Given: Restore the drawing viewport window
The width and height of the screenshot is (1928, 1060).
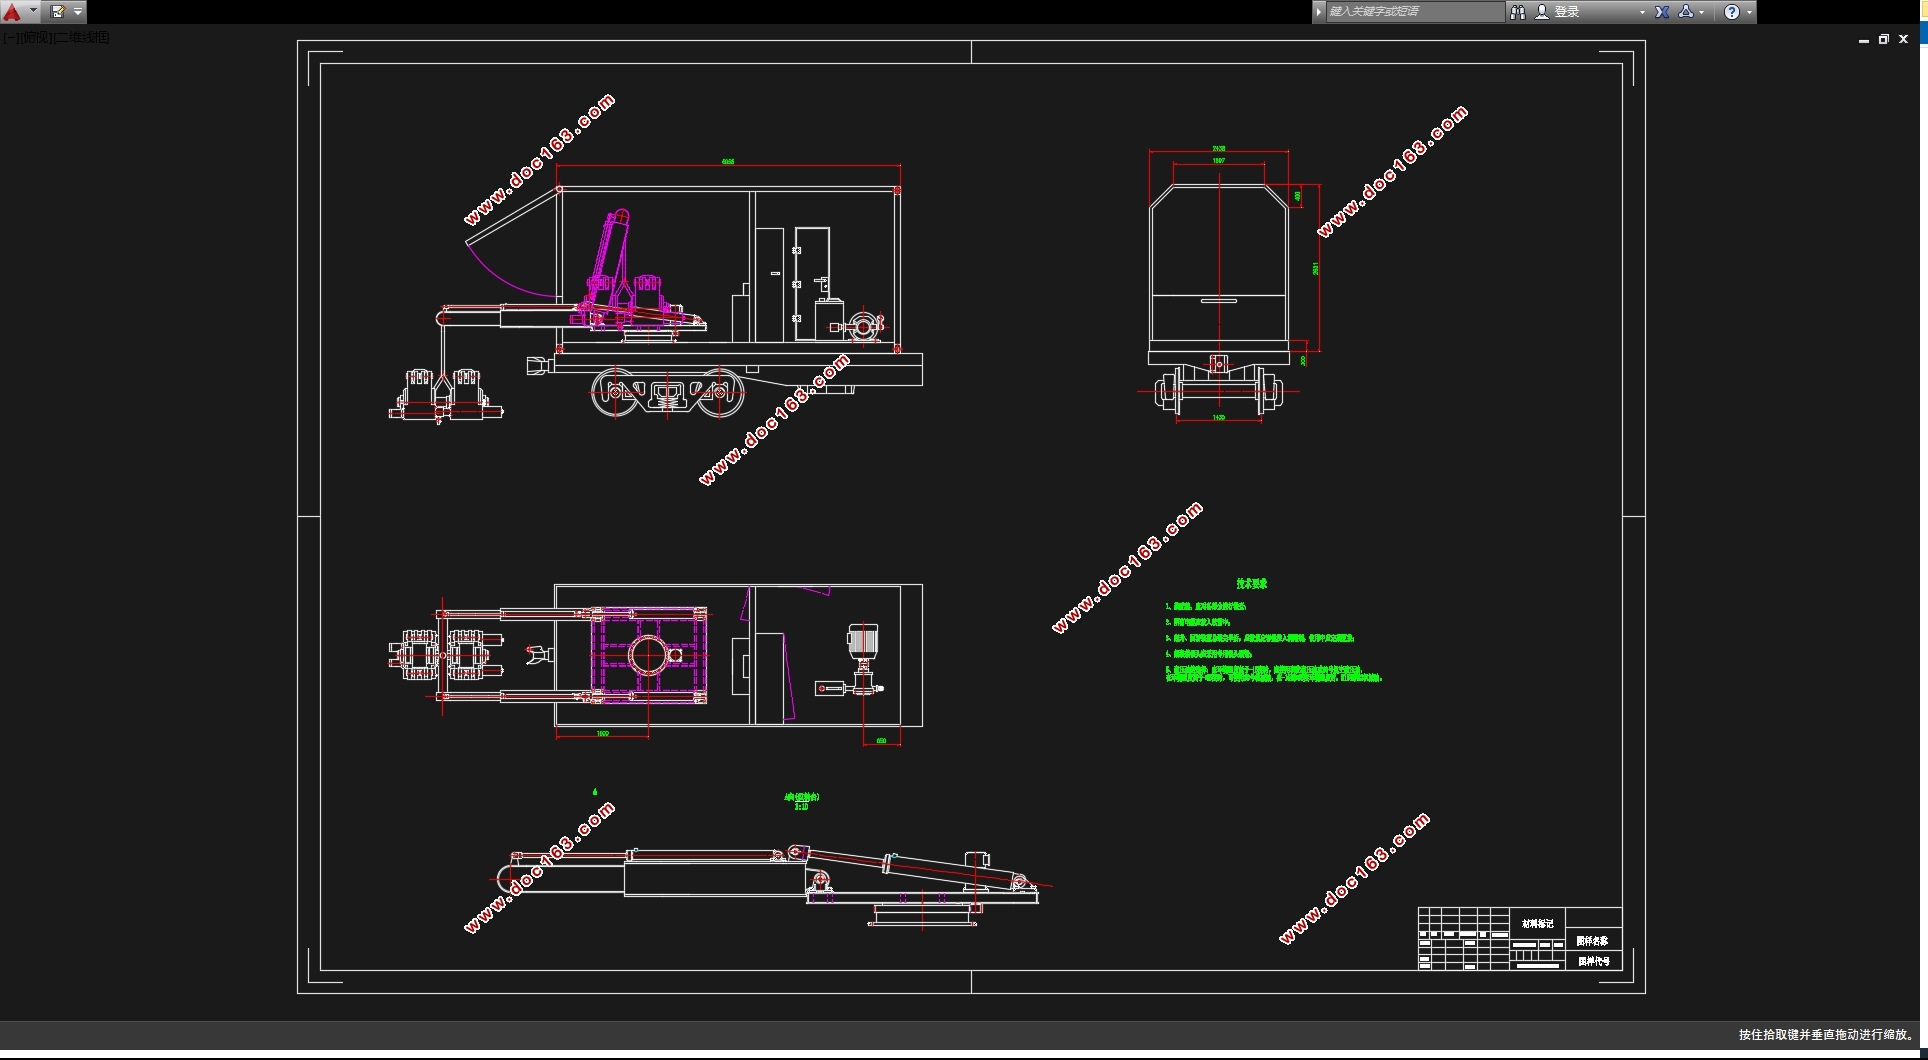Looking at the screenshot, I should click(1883, 39).
